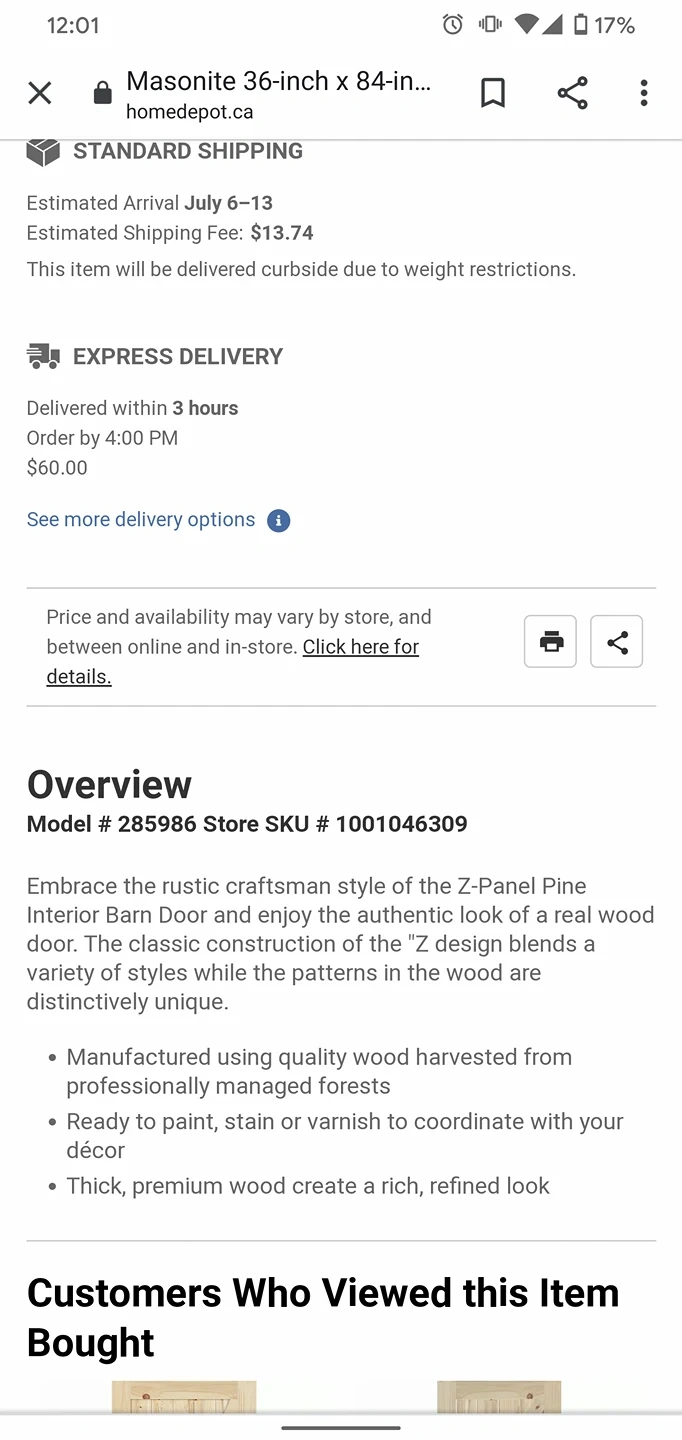Tap the homedepot.ca URL text
682x1440 pixels.
coord(189,113)
